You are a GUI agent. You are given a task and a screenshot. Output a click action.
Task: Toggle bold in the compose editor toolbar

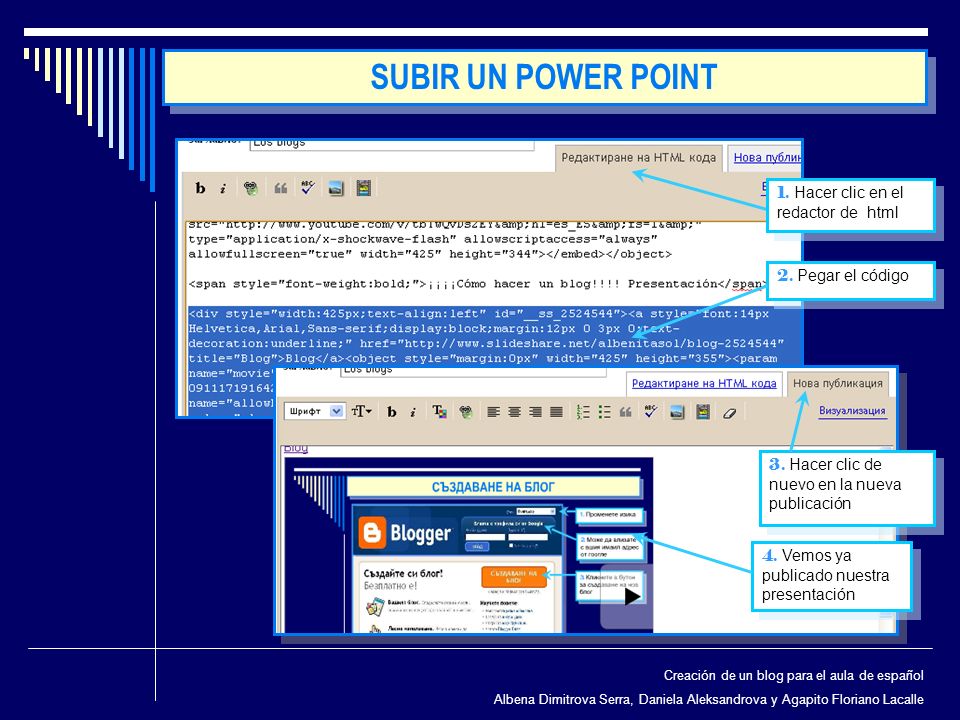coord(392,411)
